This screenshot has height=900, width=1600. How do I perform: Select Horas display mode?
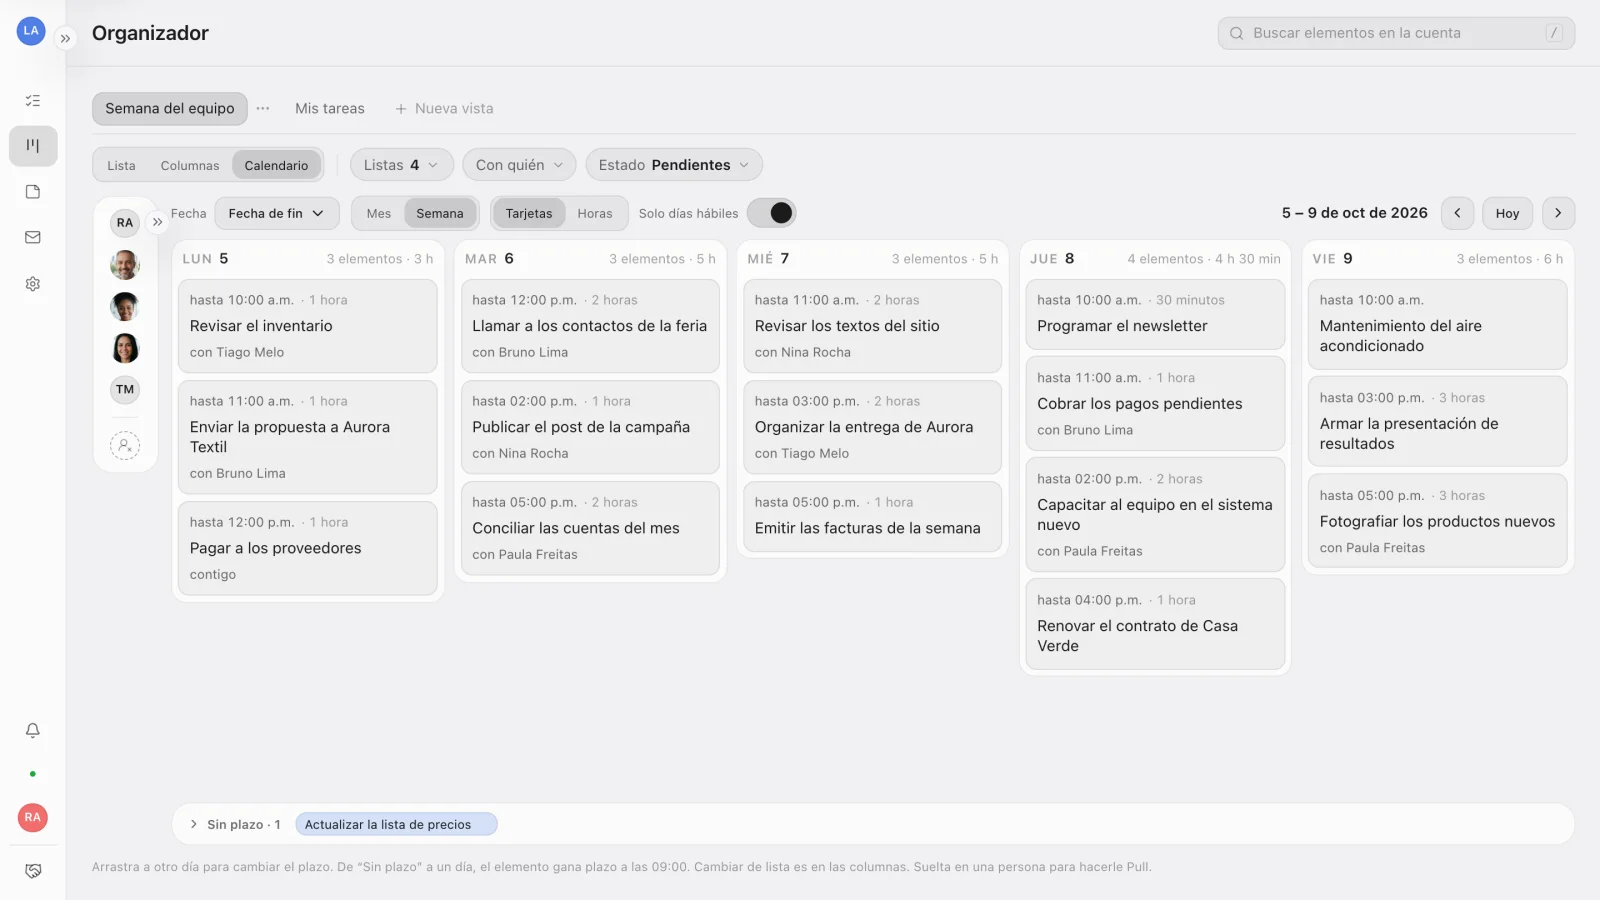click(x=595, y=213)
